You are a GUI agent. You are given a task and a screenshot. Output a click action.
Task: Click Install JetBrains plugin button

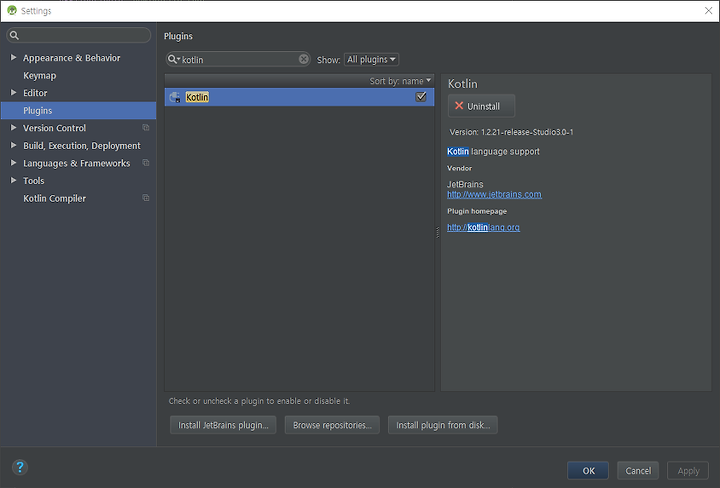(x=223, y=425)
